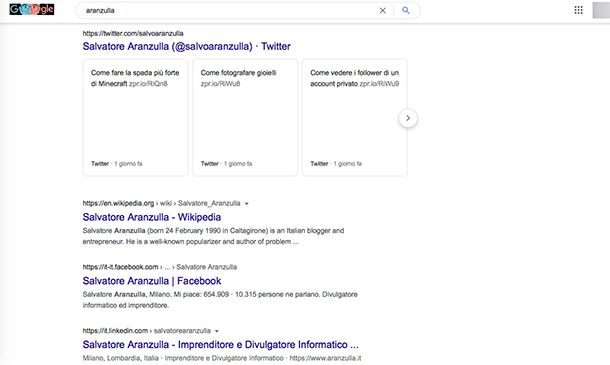Open LinkedIn Imprenditore e Divulgatore Informatico result
Viewport: 610px width, 365px height.
click(x=221, y=345)
